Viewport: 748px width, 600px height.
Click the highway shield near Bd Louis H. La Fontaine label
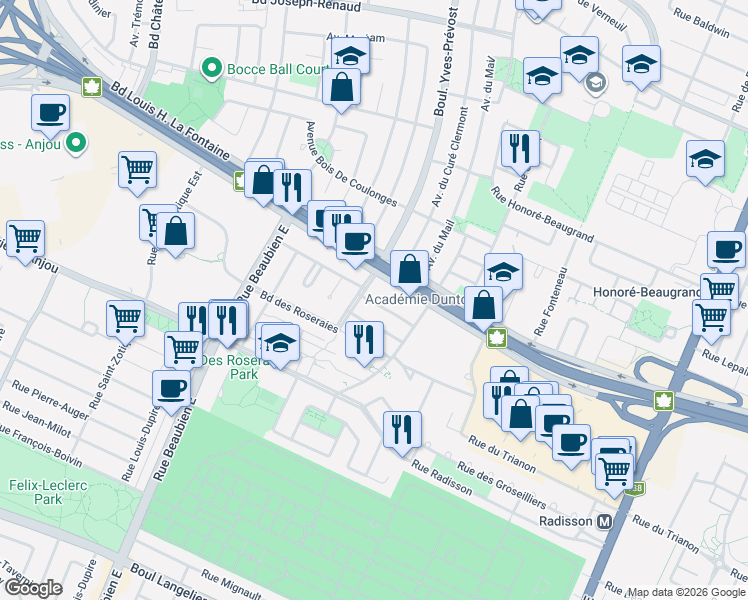click(92, 87)
